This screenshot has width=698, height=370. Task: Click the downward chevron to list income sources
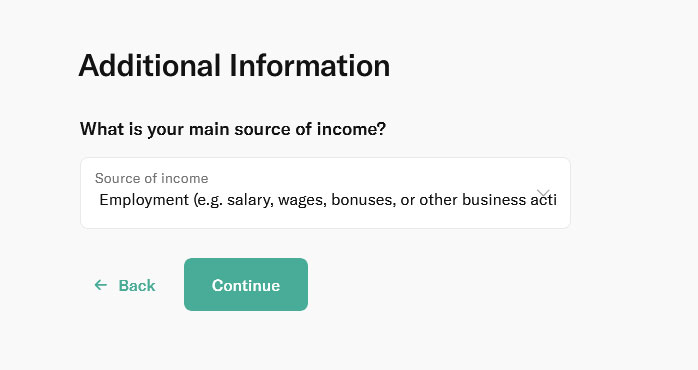(543, 193)
